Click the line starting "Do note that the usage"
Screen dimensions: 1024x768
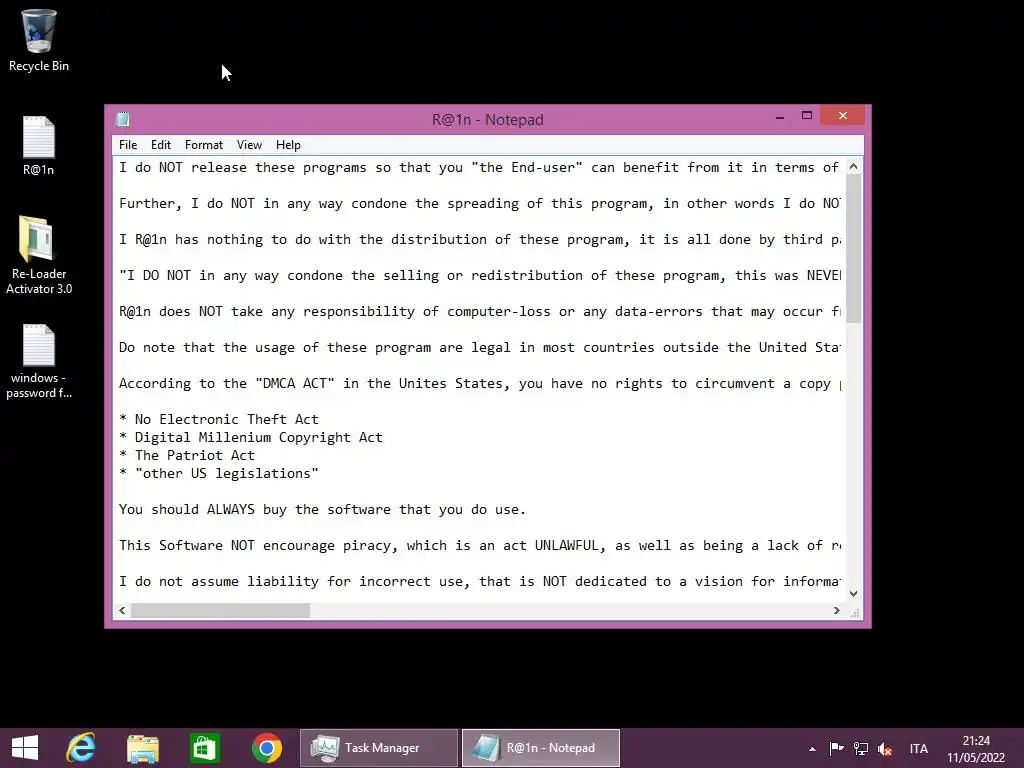point(480,347)
